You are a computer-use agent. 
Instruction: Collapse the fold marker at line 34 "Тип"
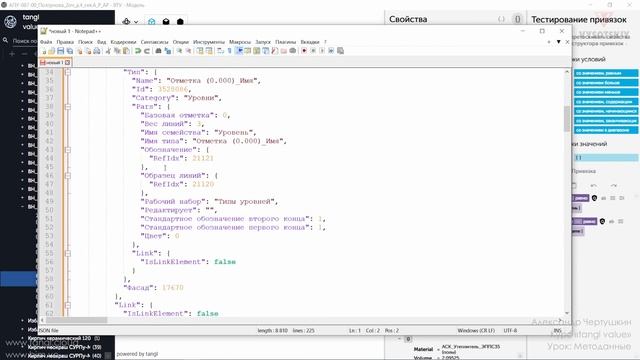[x=68, y=72]
